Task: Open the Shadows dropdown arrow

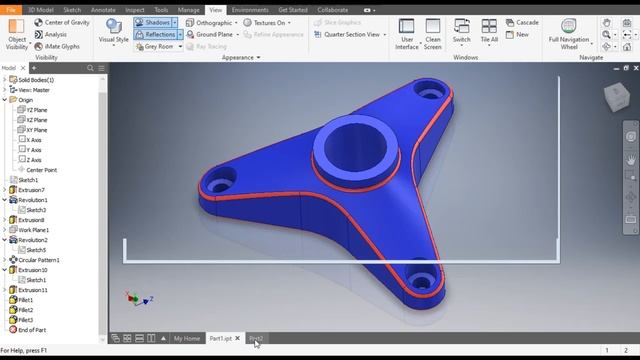Action: [x=175, y=22]
